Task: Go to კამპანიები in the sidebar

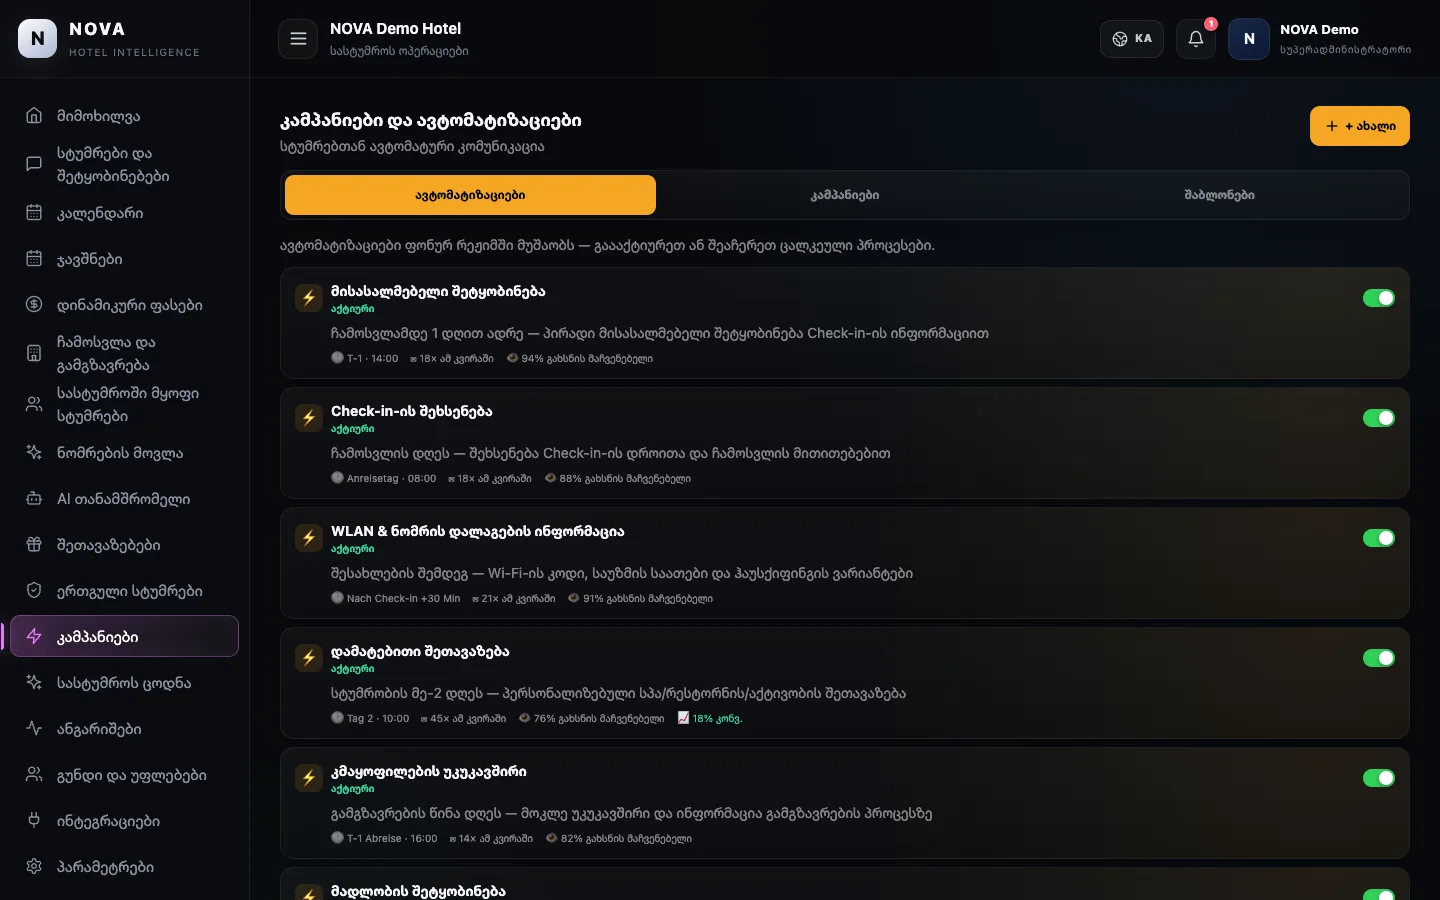Action: [x=124, y=636]
